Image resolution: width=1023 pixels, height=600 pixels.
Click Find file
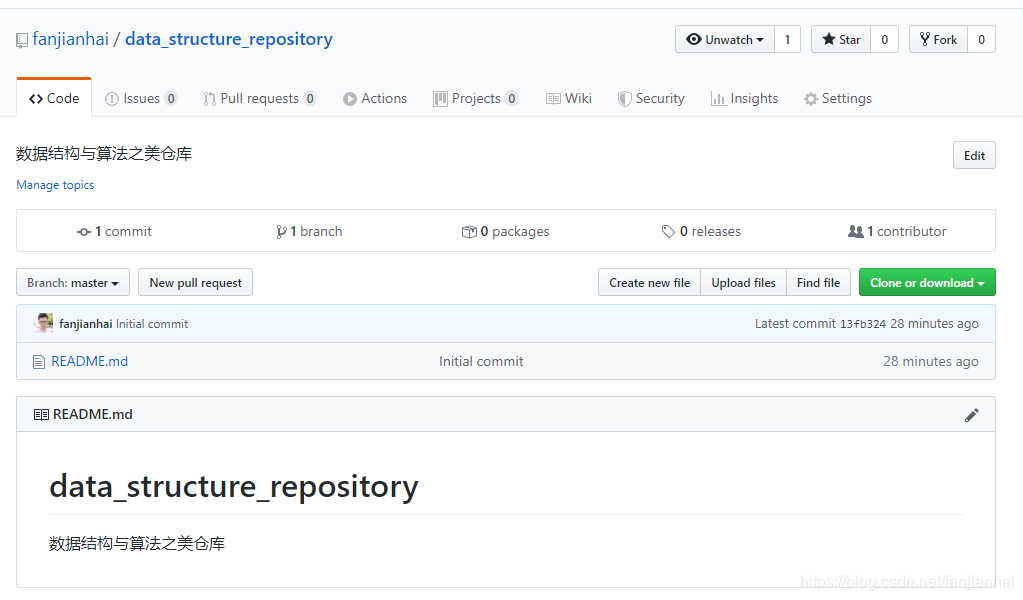click(819, 282)
